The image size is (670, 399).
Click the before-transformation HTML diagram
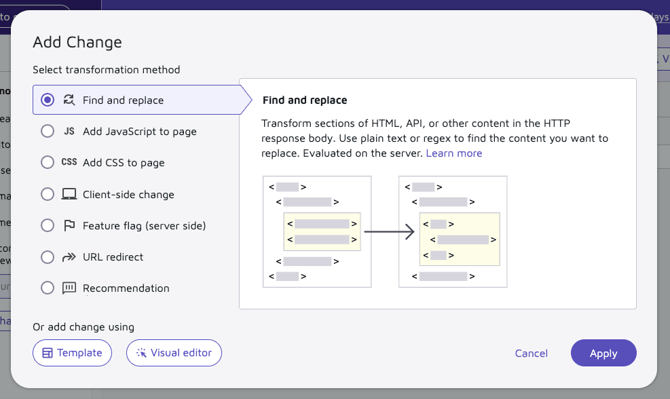coord(317,232)
